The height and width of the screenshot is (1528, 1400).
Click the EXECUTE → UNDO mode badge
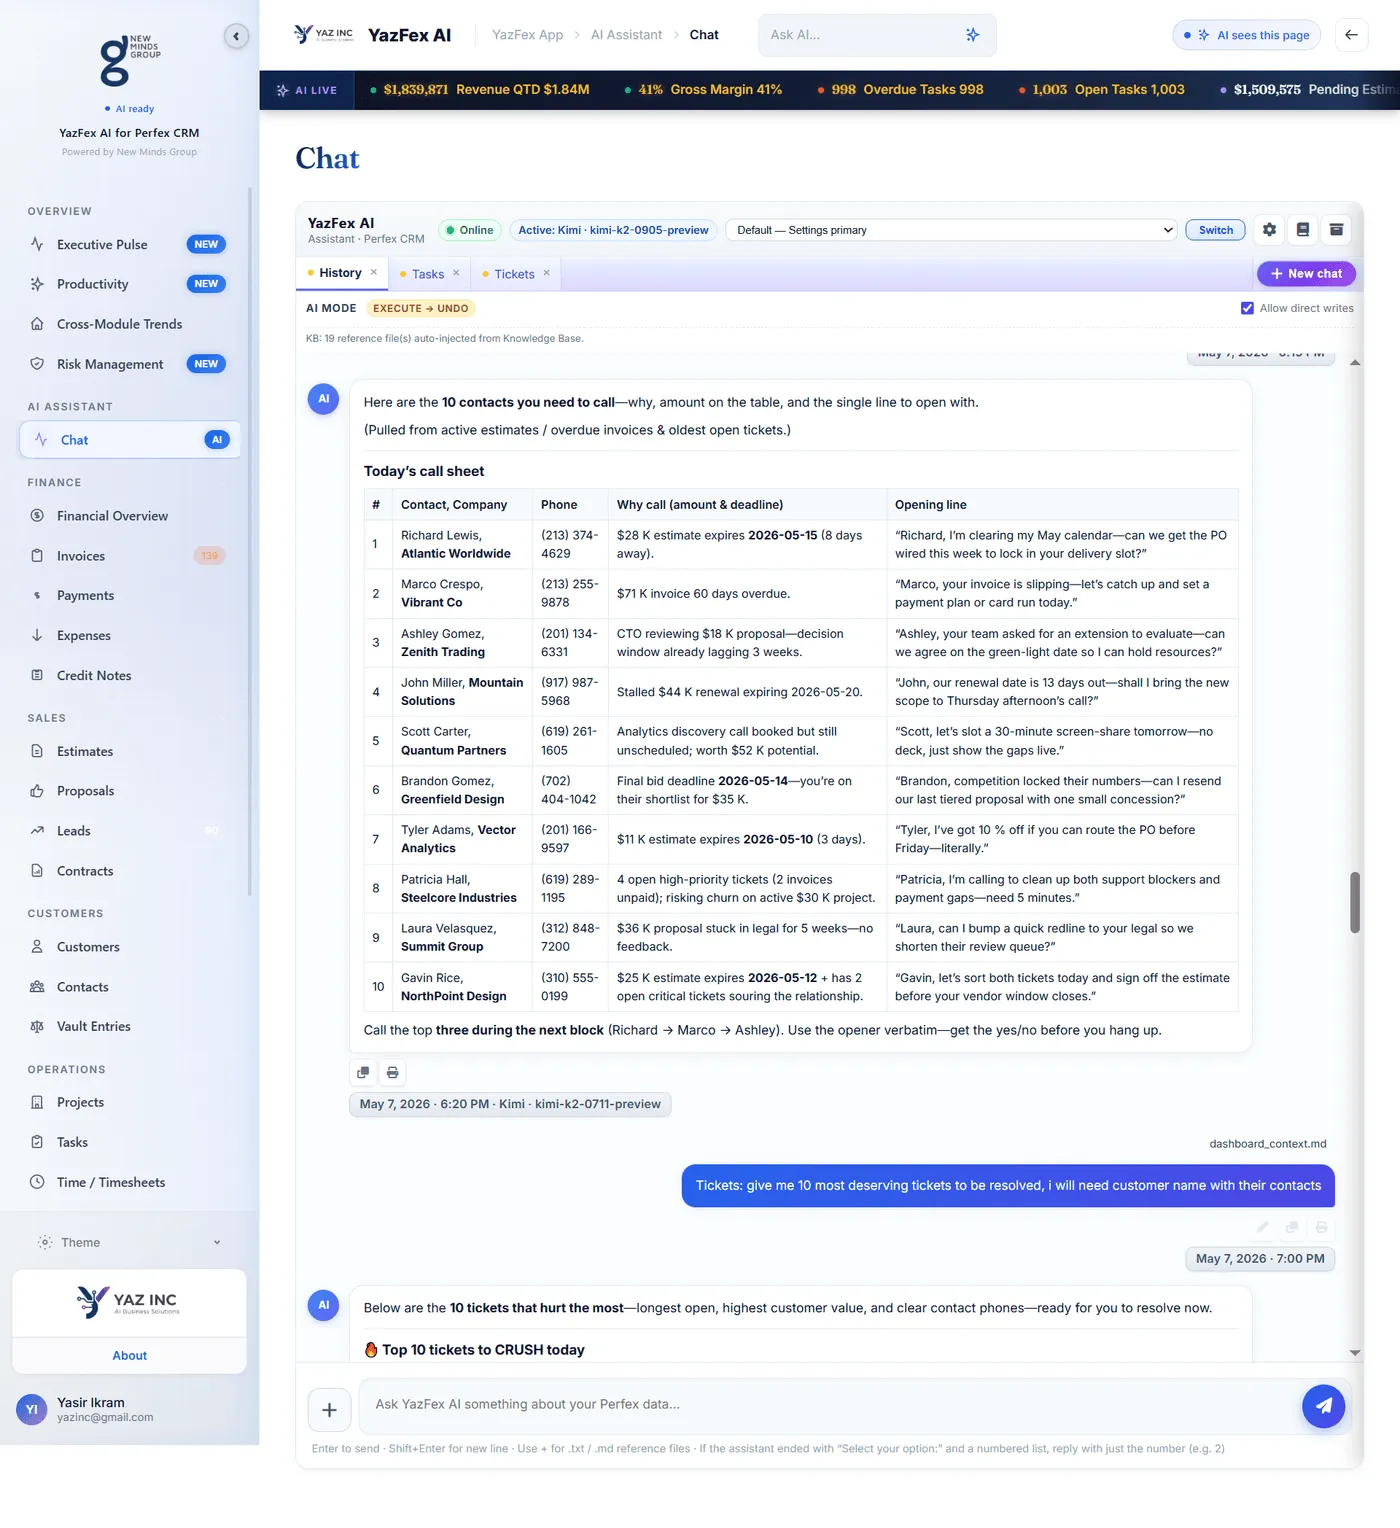tap(420, 309)
